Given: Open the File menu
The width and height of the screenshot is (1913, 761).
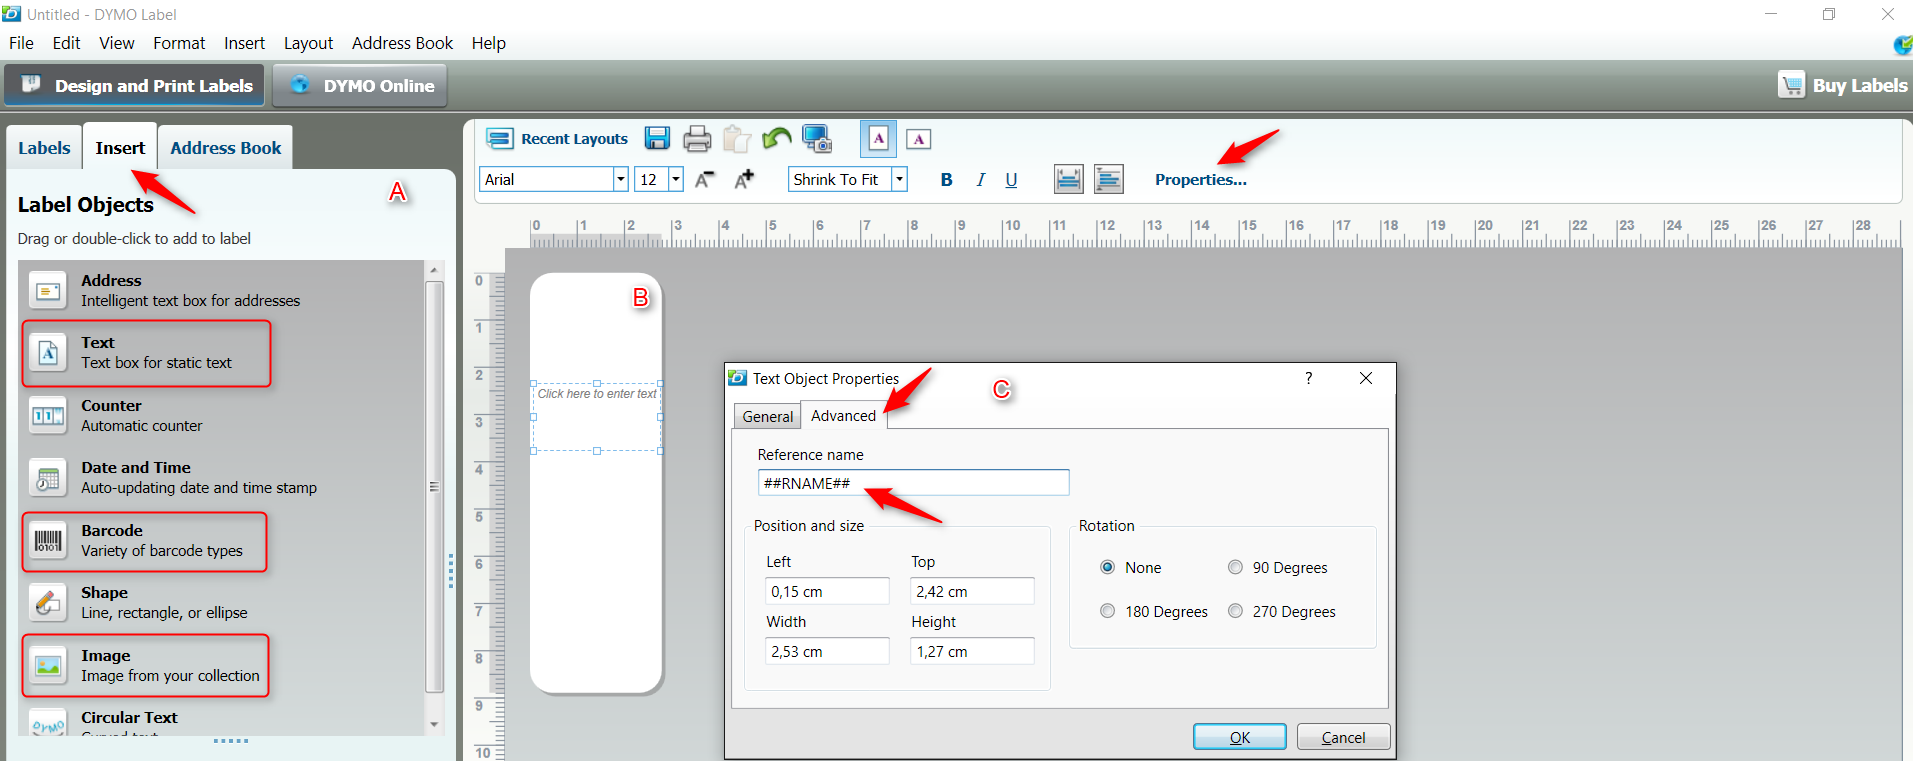Looking at the screenshot, I should click(x=21, y=43).
